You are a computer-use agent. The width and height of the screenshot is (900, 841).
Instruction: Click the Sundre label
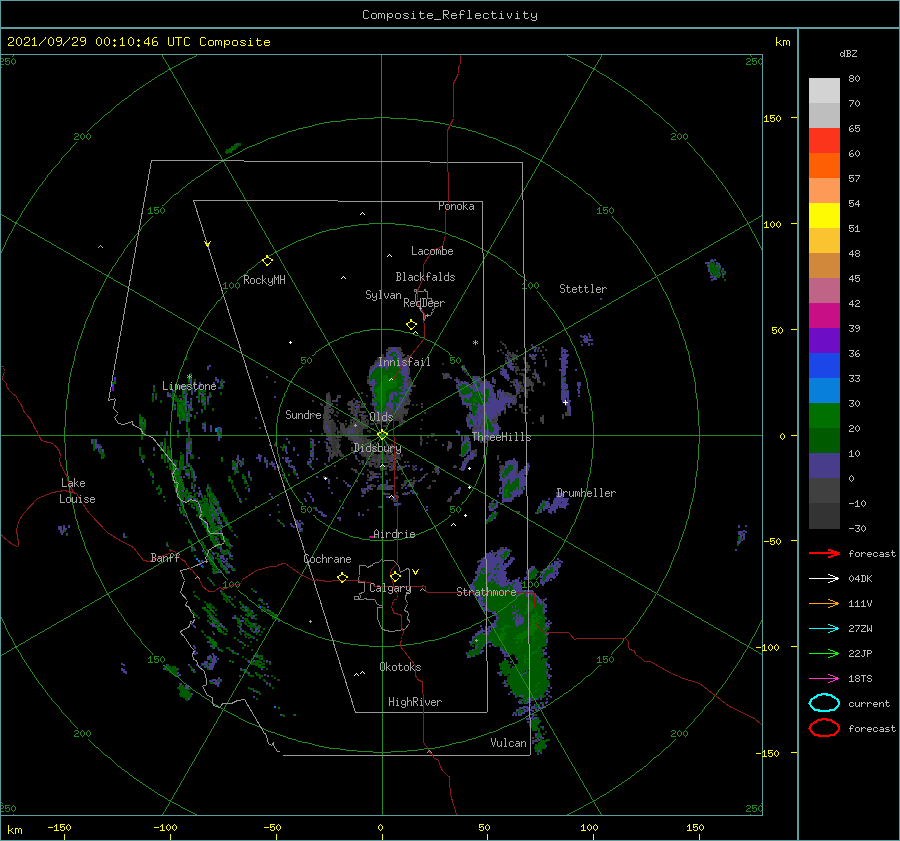(303, 415)
